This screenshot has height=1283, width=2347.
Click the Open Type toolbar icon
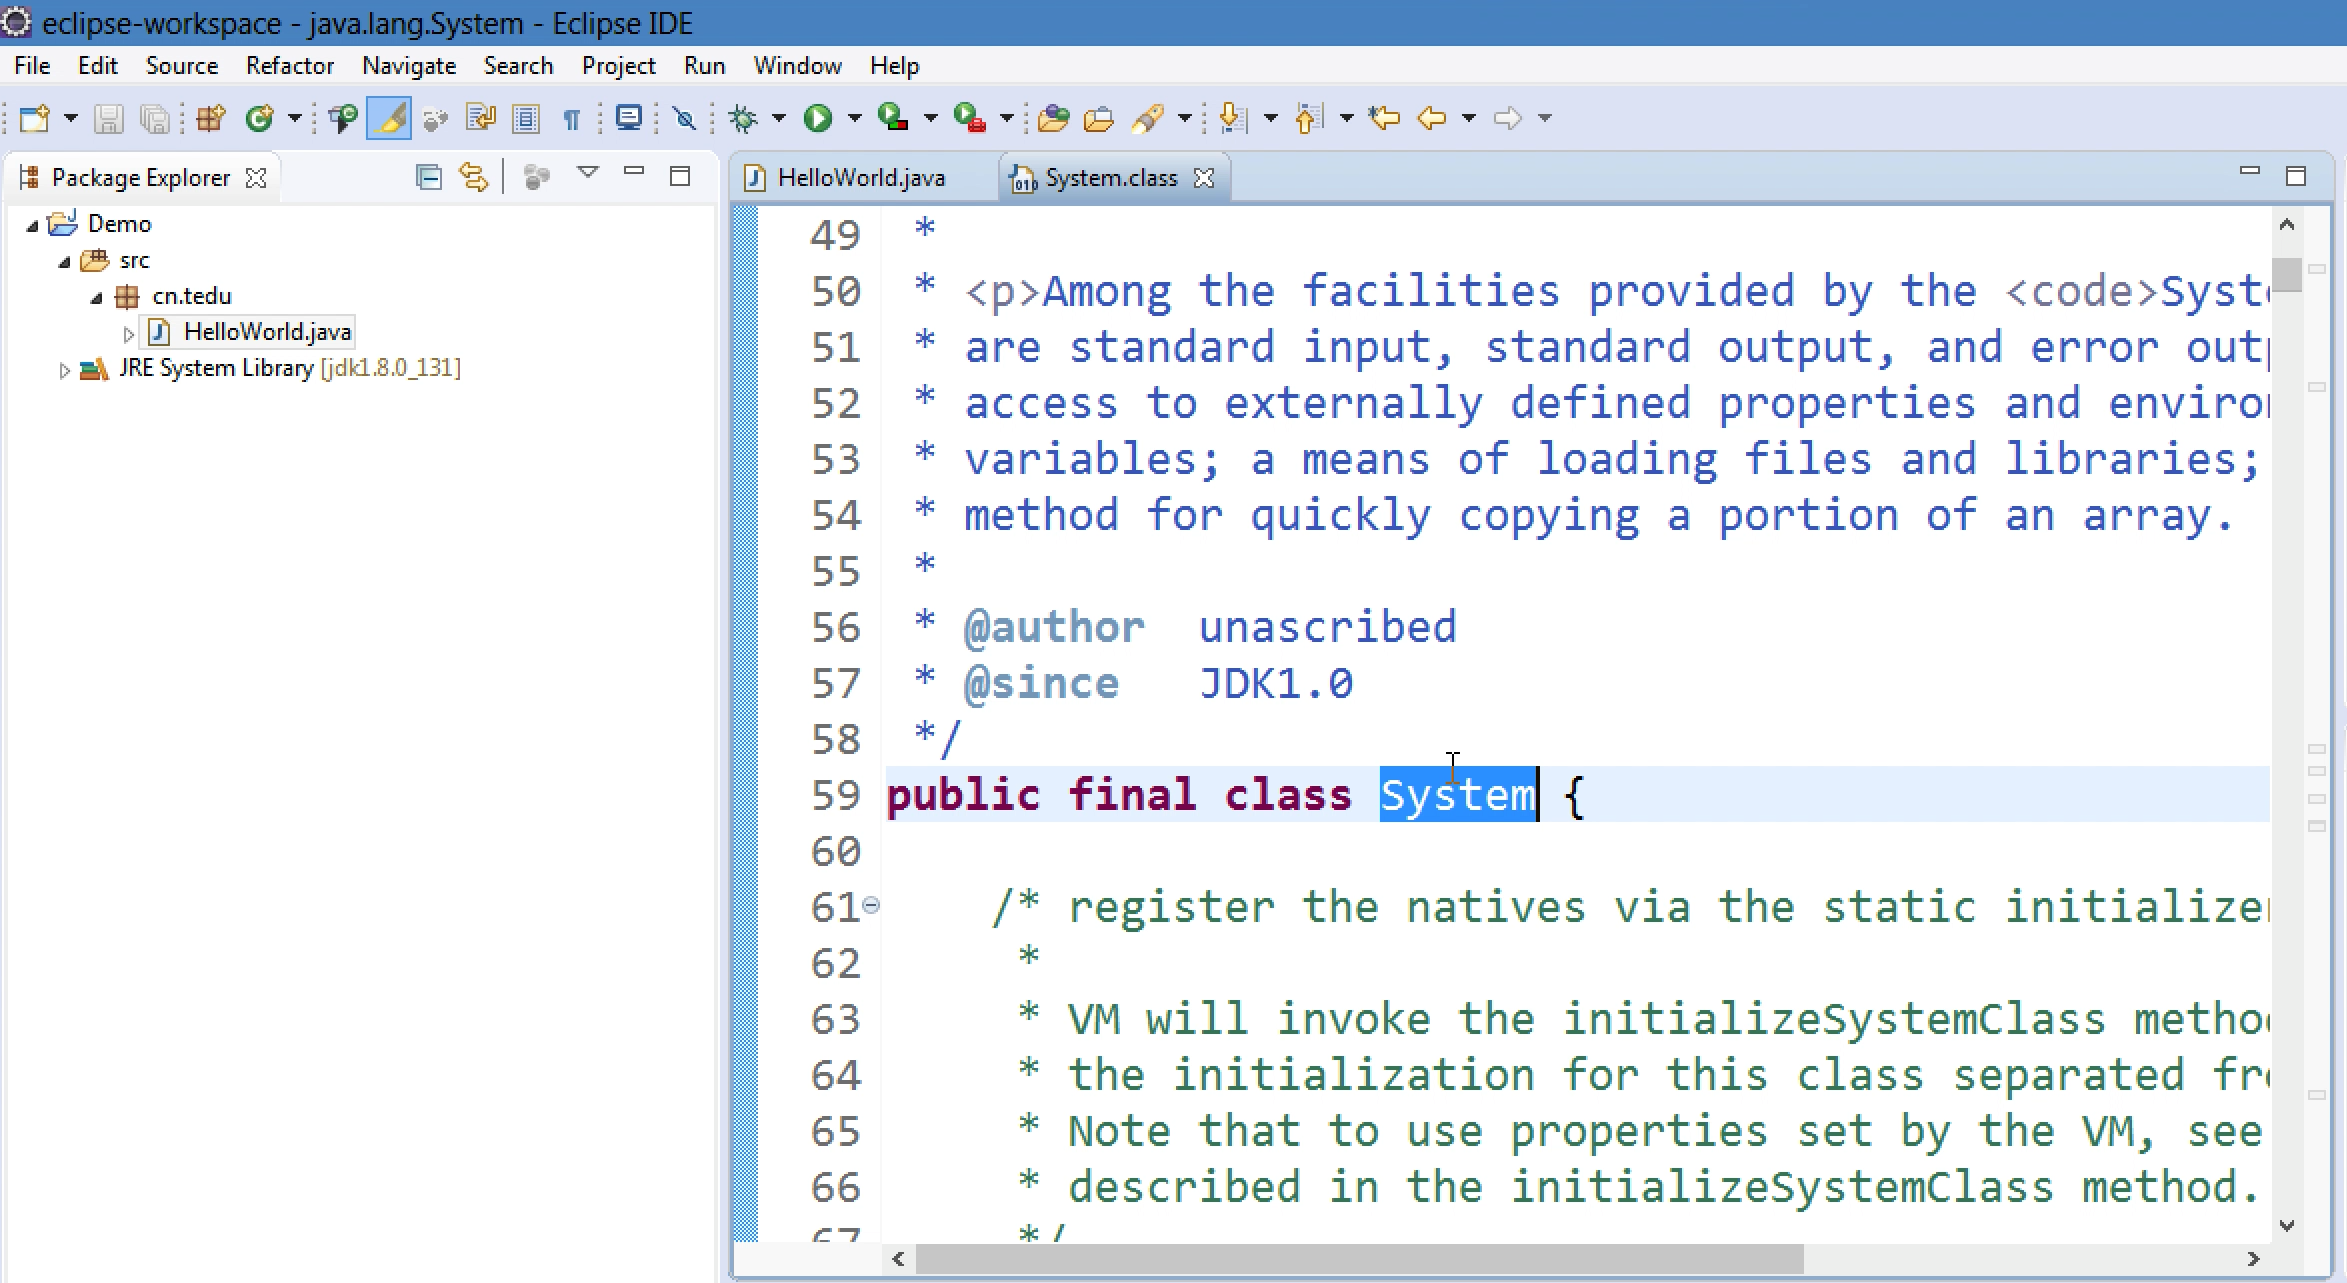point(1053,118)
